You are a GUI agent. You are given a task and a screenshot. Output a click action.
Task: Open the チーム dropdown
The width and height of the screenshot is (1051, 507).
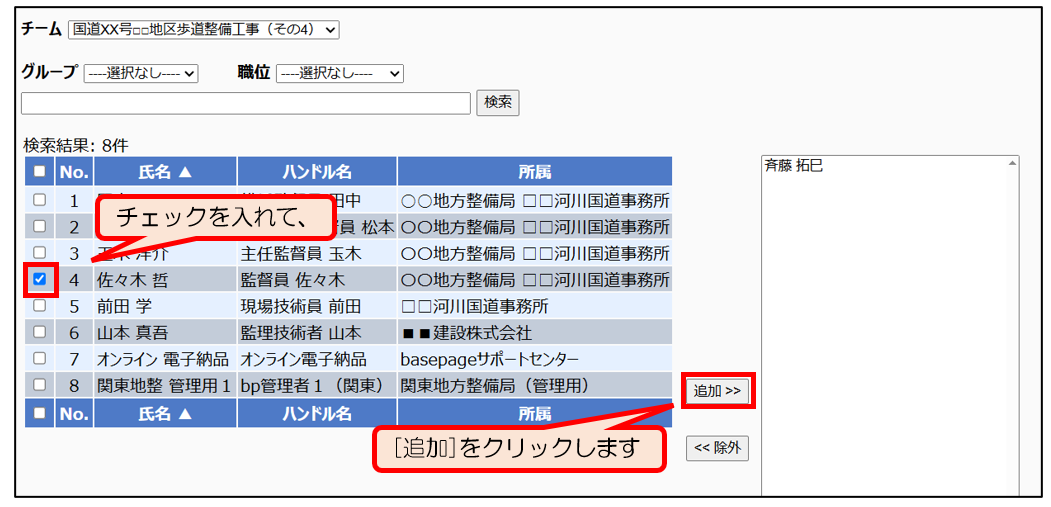(x=204, y=30)
